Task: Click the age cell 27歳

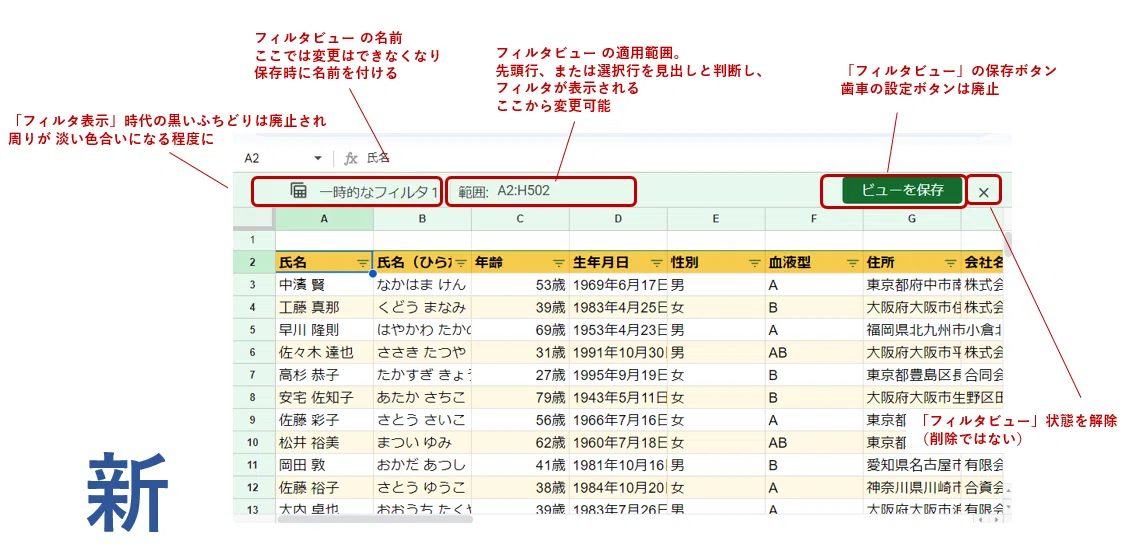Action: (x=520, y=375)
